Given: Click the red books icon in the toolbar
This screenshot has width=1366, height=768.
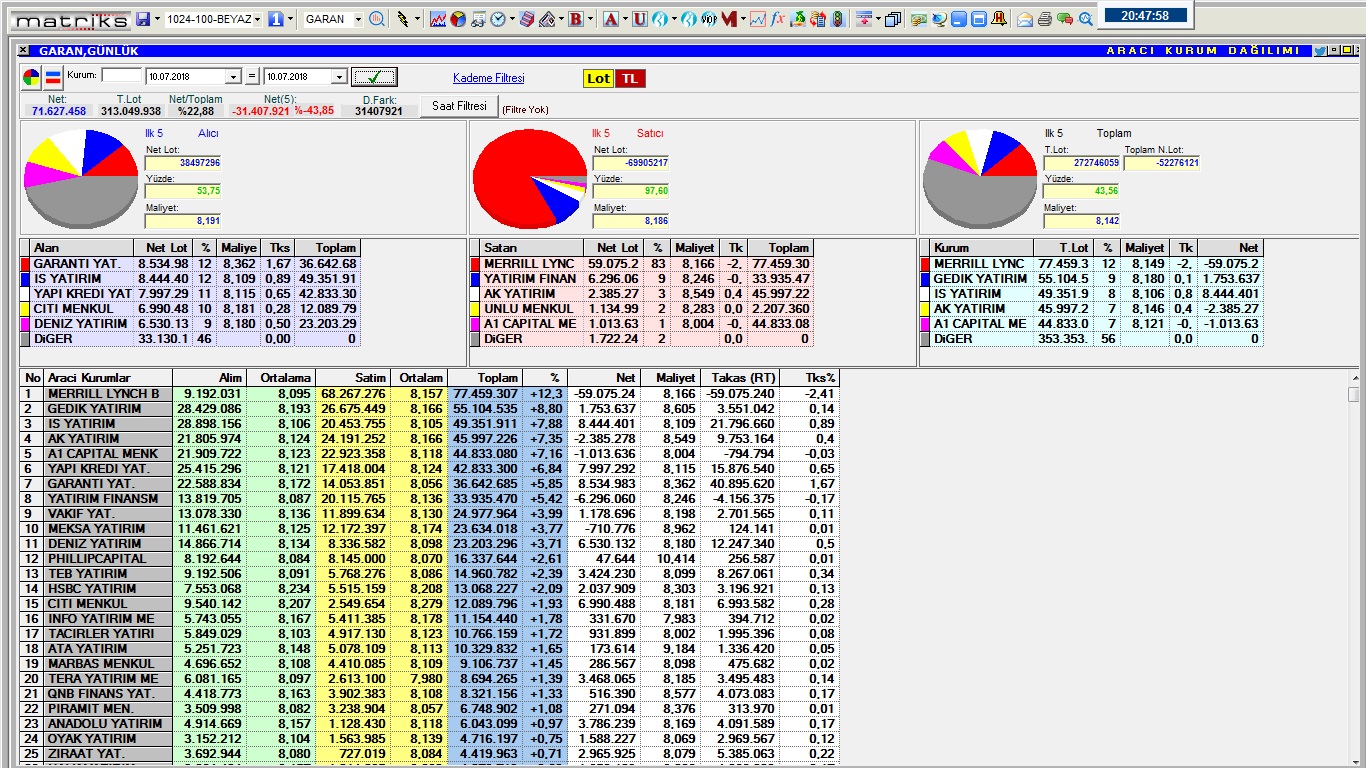Looking at the screenshot, I should click(527, 19).
